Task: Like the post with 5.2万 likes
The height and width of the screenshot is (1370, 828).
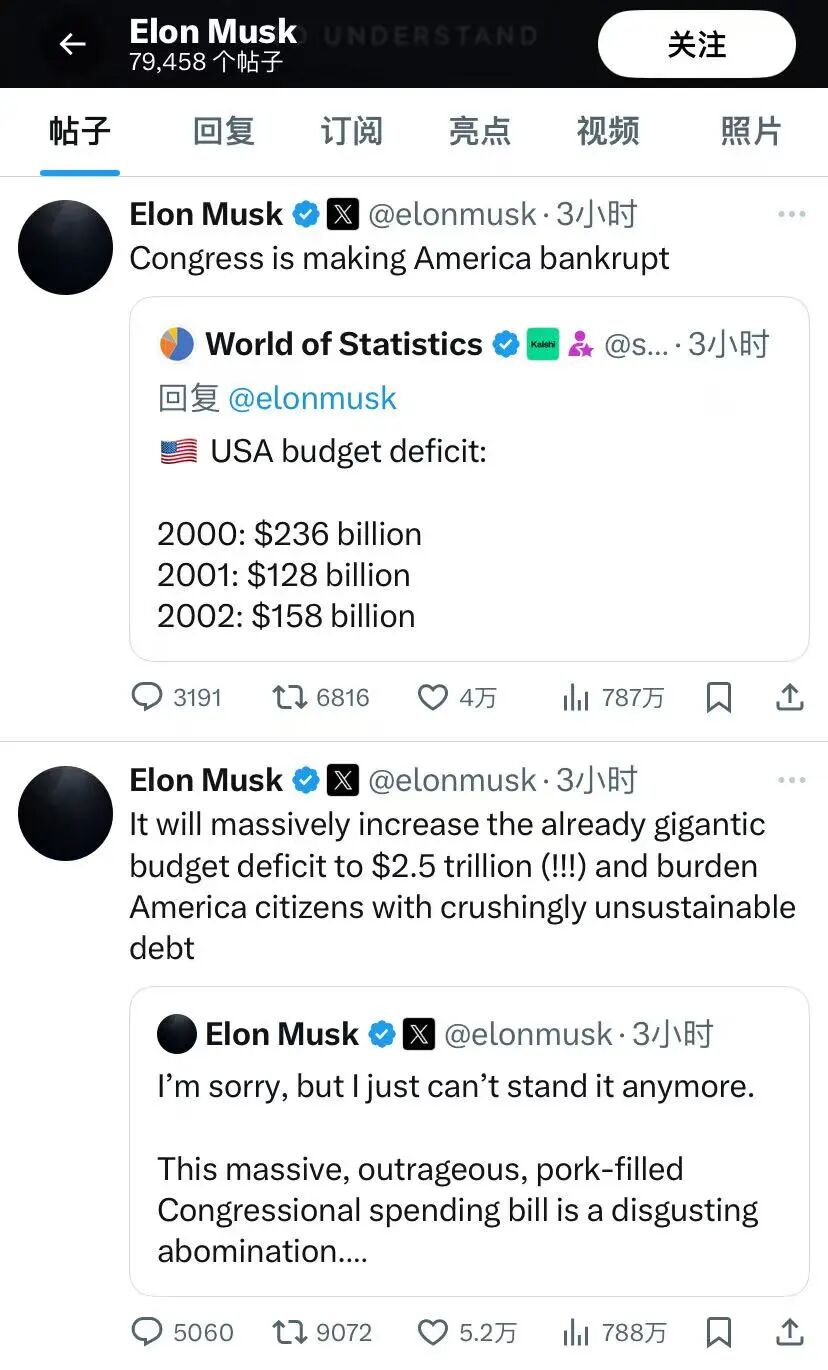Action: 466,1332
